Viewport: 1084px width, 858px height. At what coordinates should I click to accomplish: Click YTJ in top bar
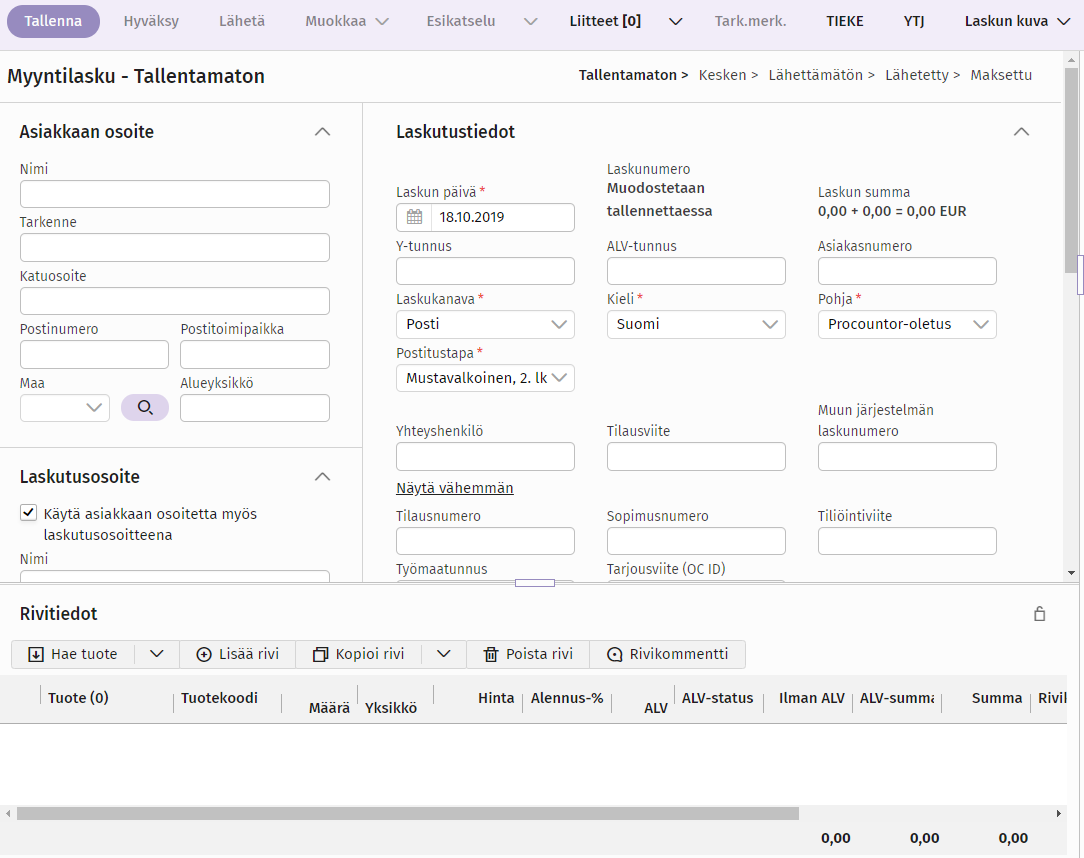click(x=914, y=21)
